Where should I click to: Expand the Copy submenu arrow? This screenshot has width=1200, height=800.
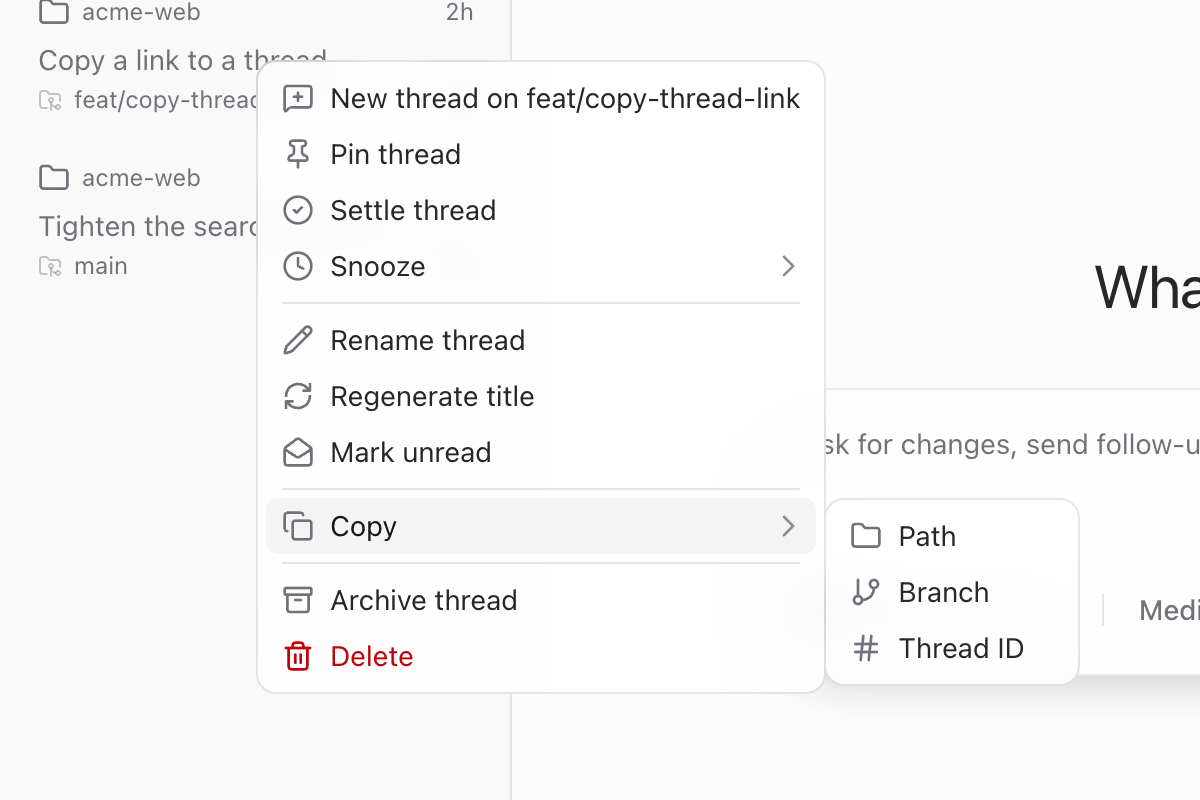pyautogui.click(x=788, y=526)
